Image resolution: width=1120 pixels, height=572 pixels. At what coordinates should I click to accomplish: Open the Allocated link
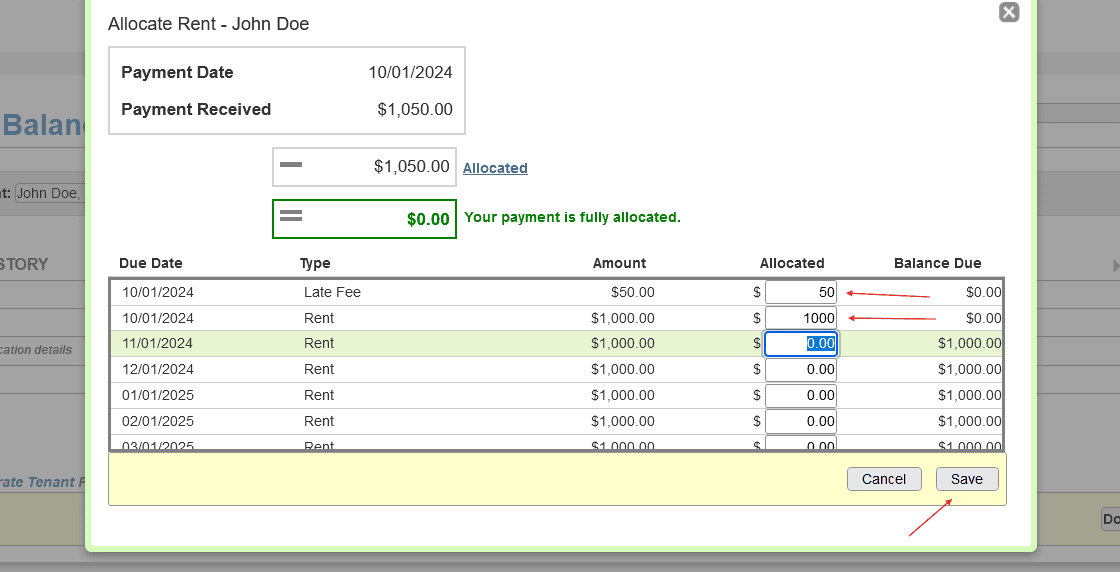click(495, 168)
